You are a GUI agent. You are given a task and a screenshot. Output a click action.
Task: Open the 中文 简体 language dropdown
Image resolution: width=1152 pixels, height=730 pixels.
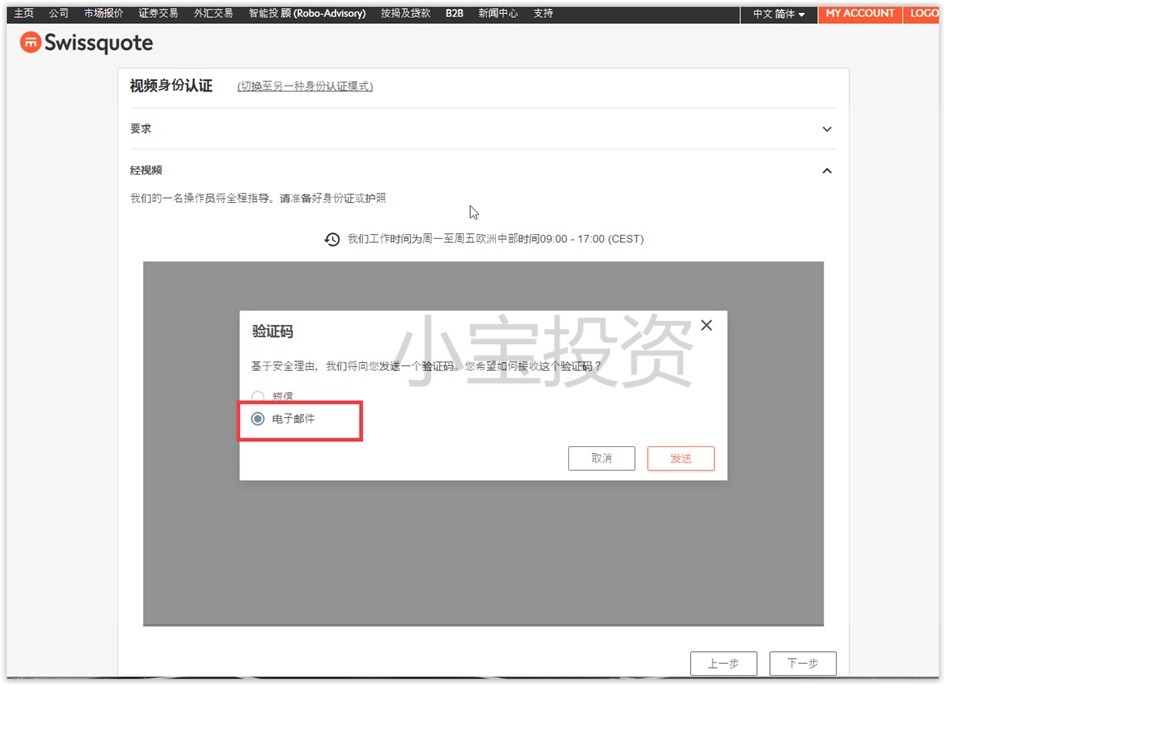778,14
